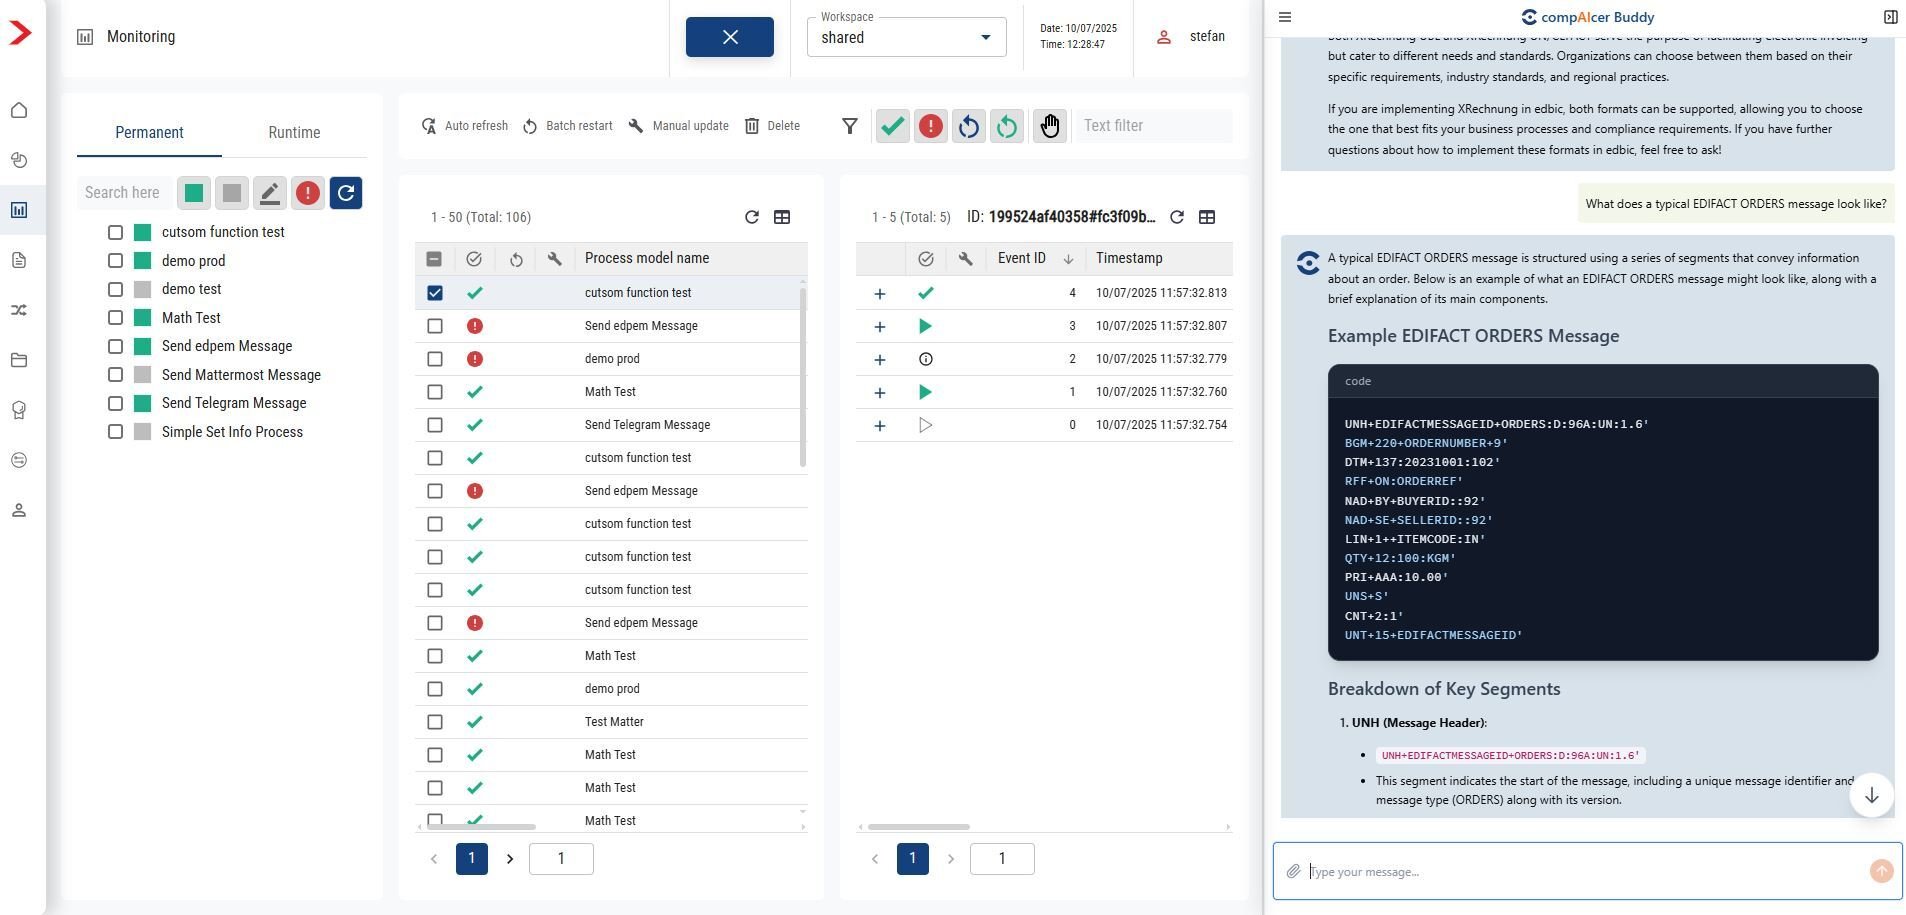This screenshot has height=915, width=1906.
Task: Refresh the event detail table
Action: [1177, 217]
